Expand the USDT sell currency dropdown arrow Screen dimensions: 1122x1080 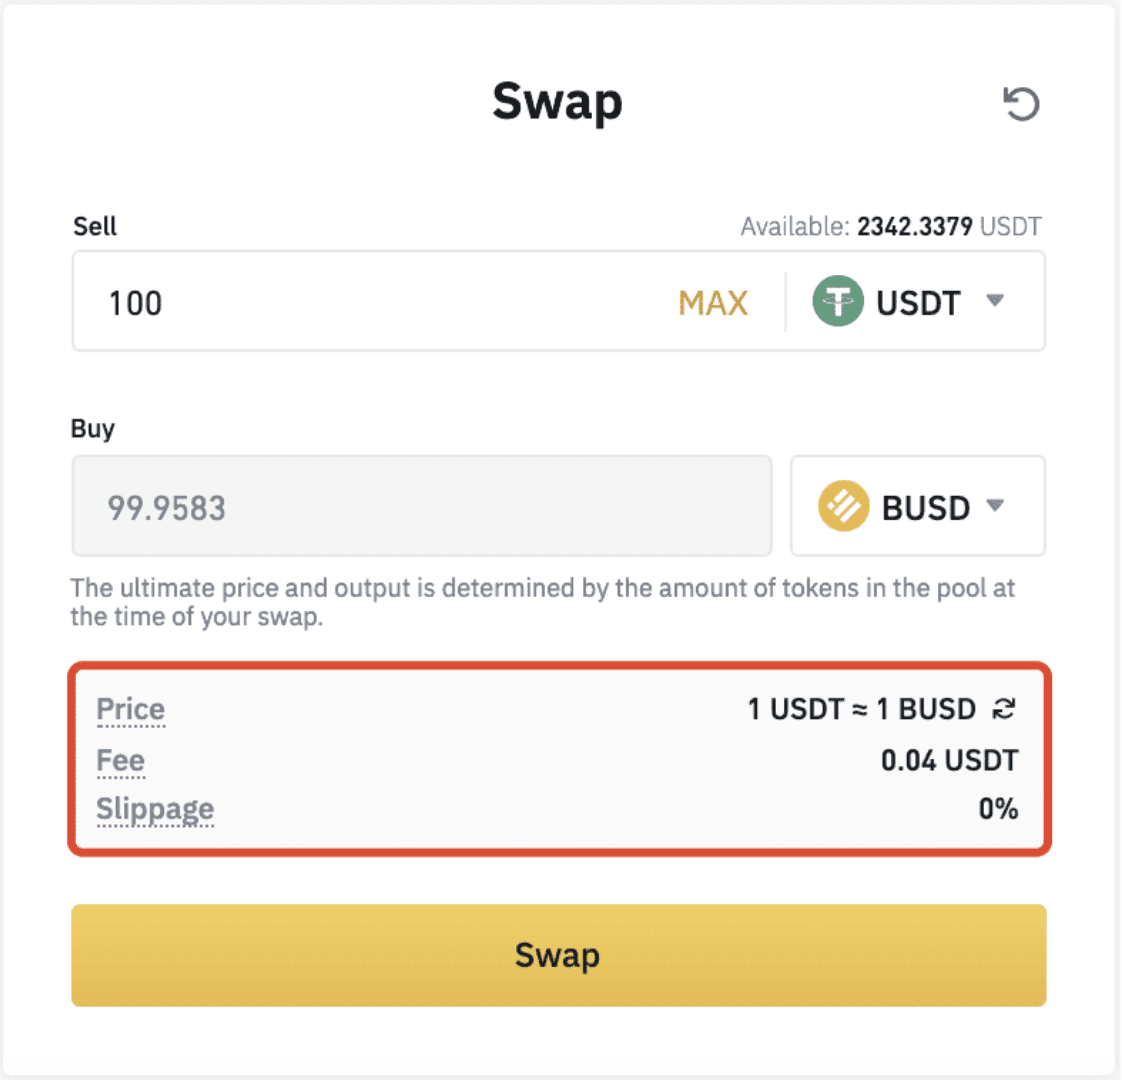tap(995, 300)
